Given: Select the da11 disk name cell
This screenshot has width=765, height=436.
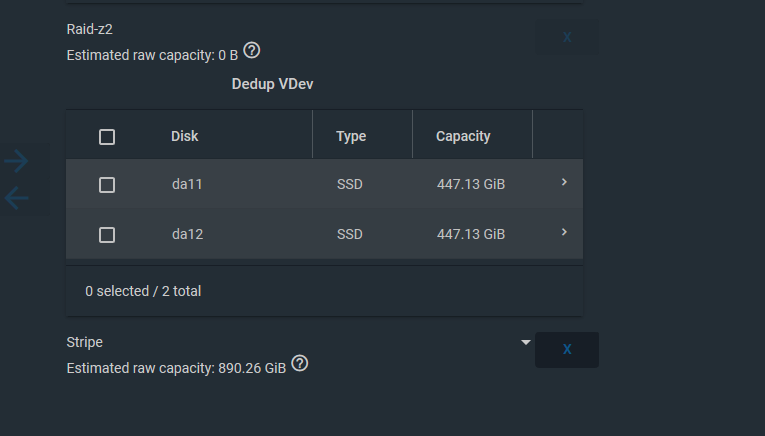Looking at the screenshot, I should (188, 184).
